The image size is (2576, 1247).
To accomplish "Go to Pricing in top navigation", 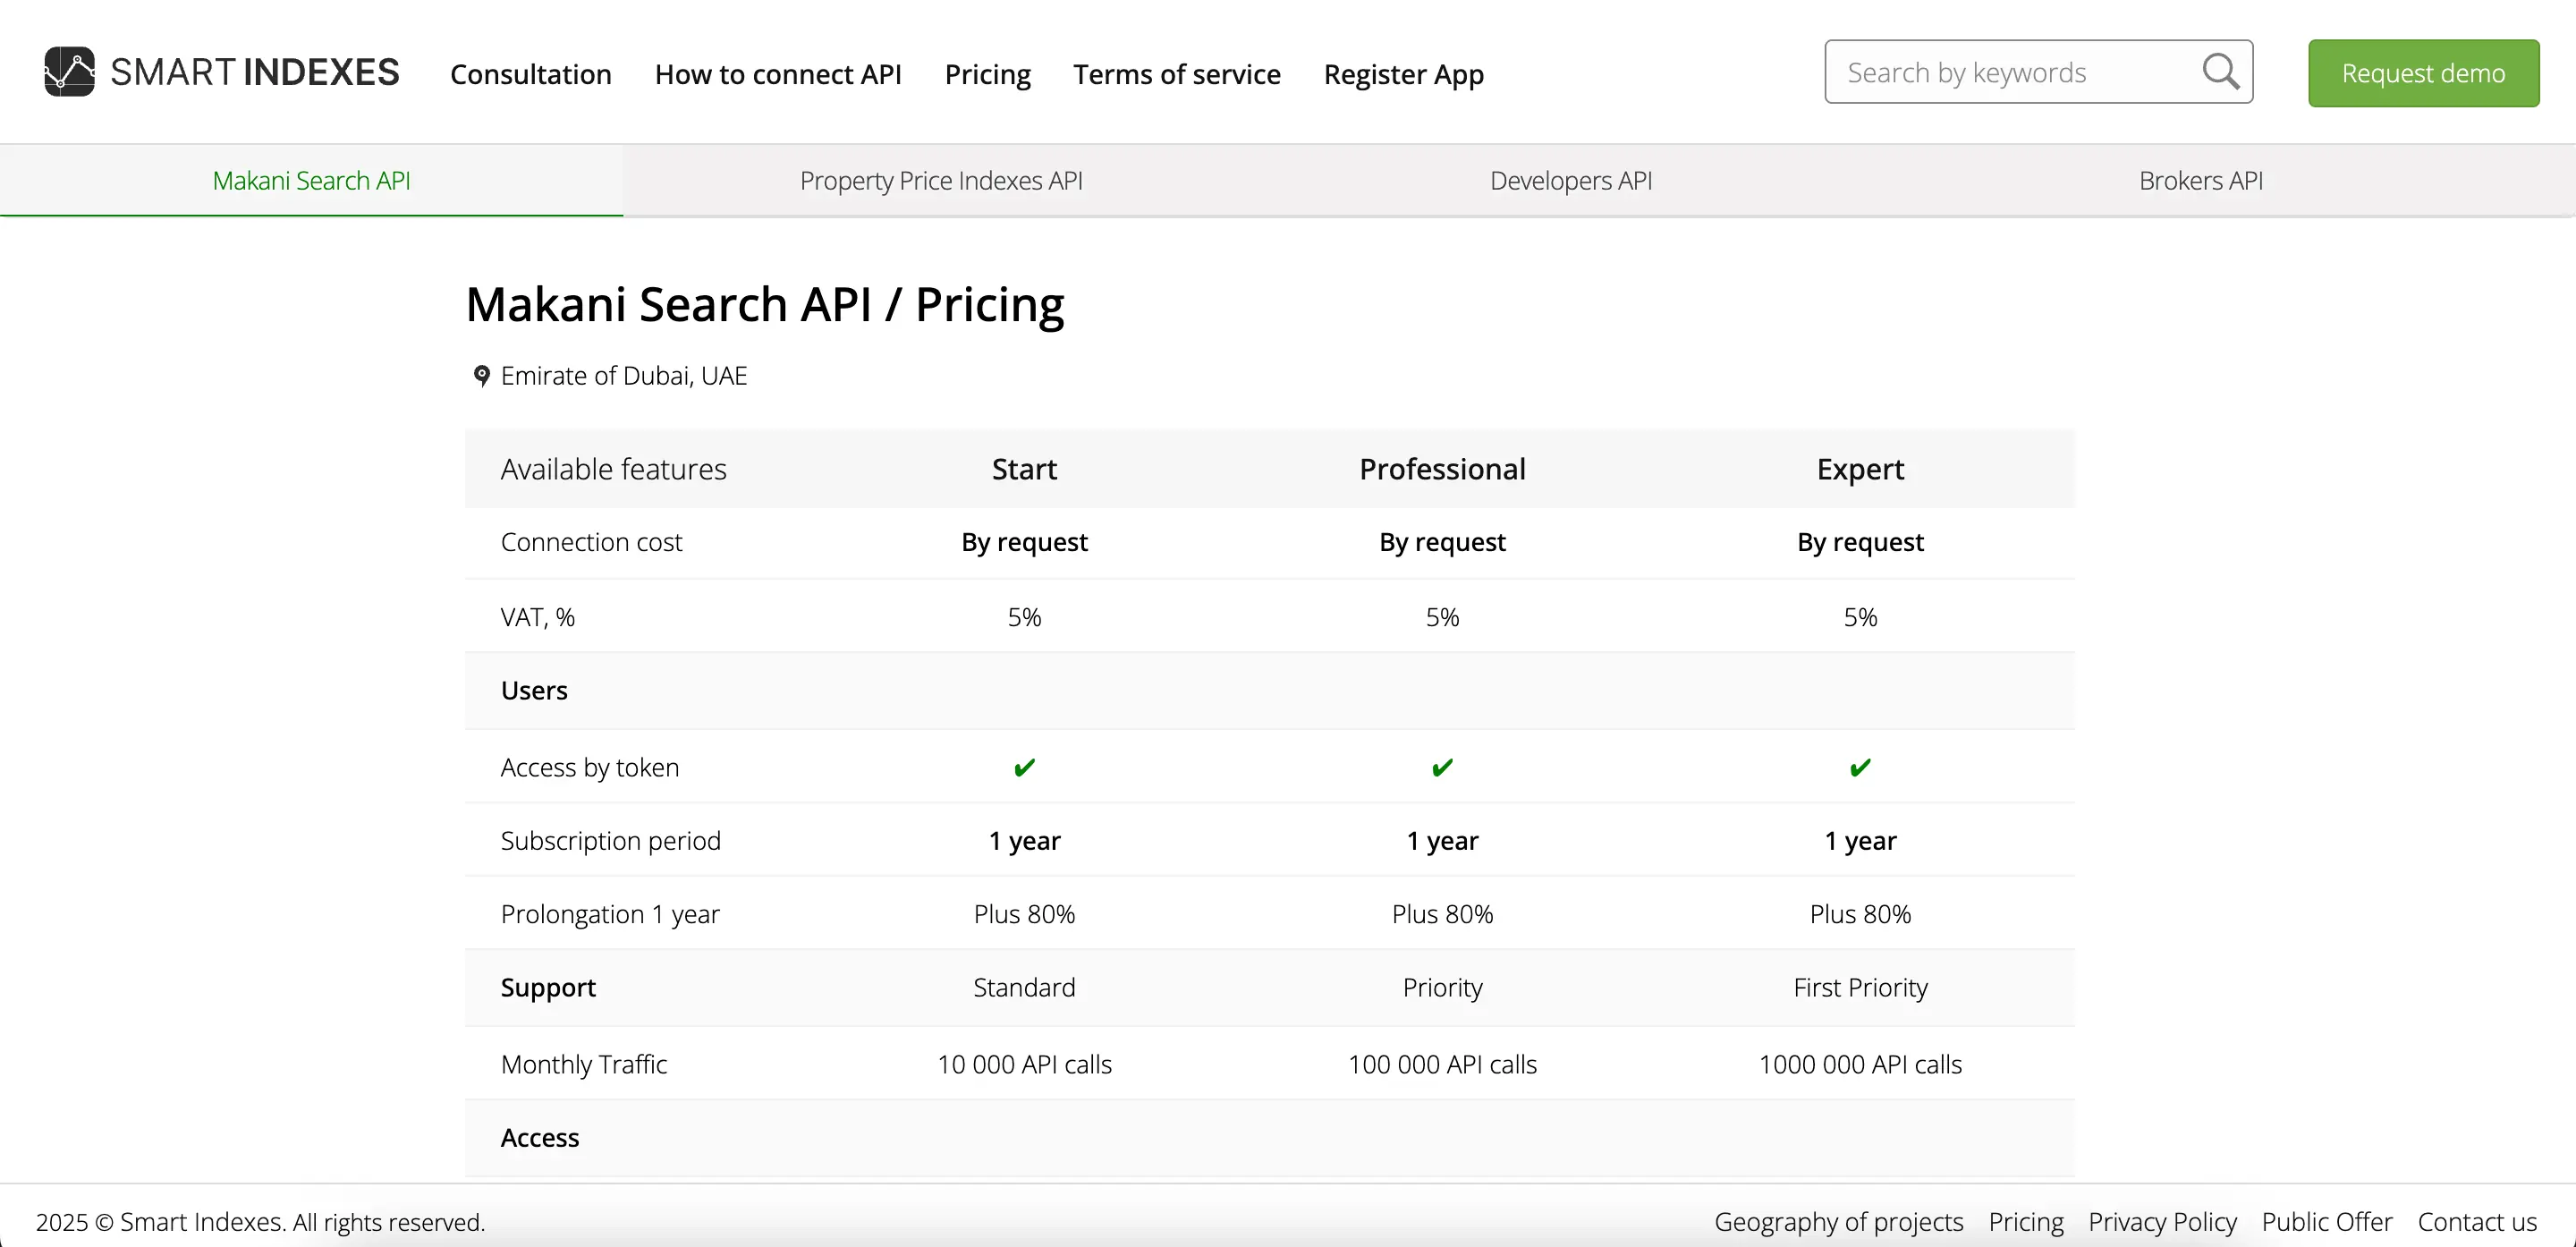I will 987,74.
